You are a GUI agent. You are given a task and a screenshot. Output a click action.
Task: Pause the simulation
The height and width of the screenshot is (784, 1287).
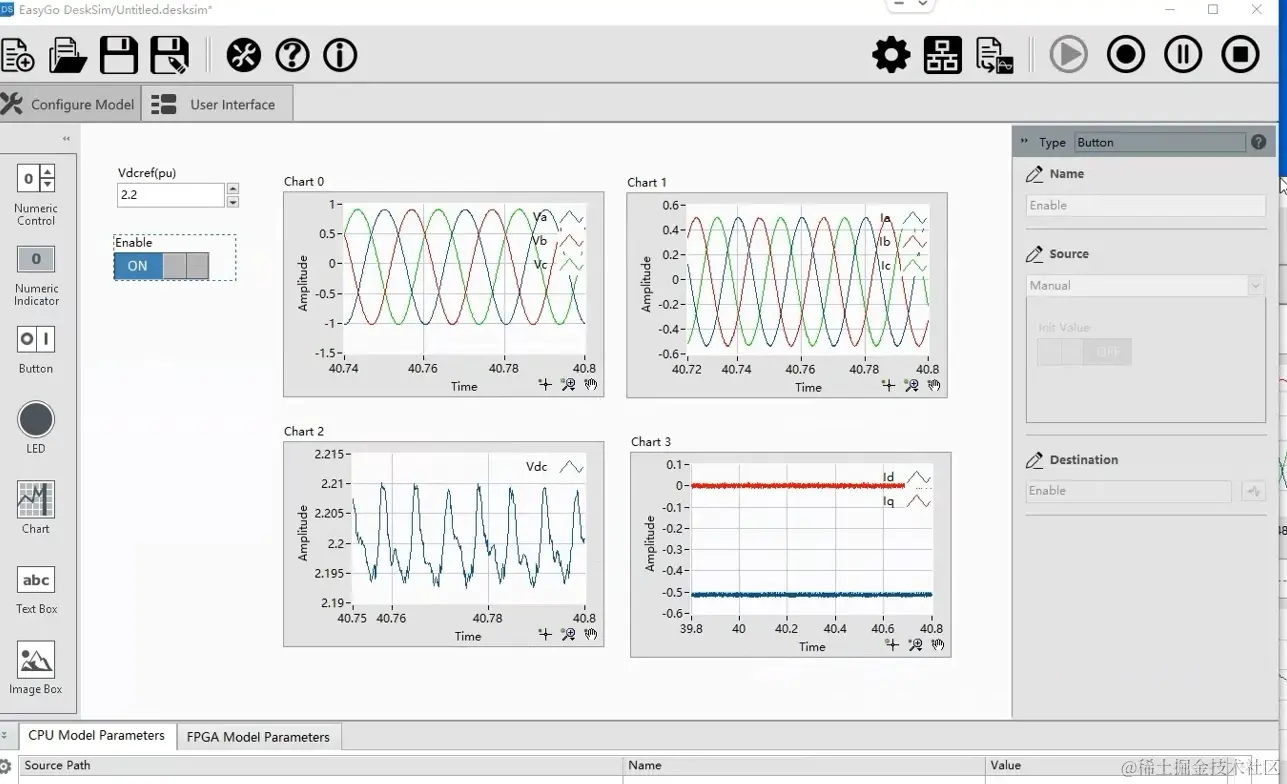coord(1183,54)
